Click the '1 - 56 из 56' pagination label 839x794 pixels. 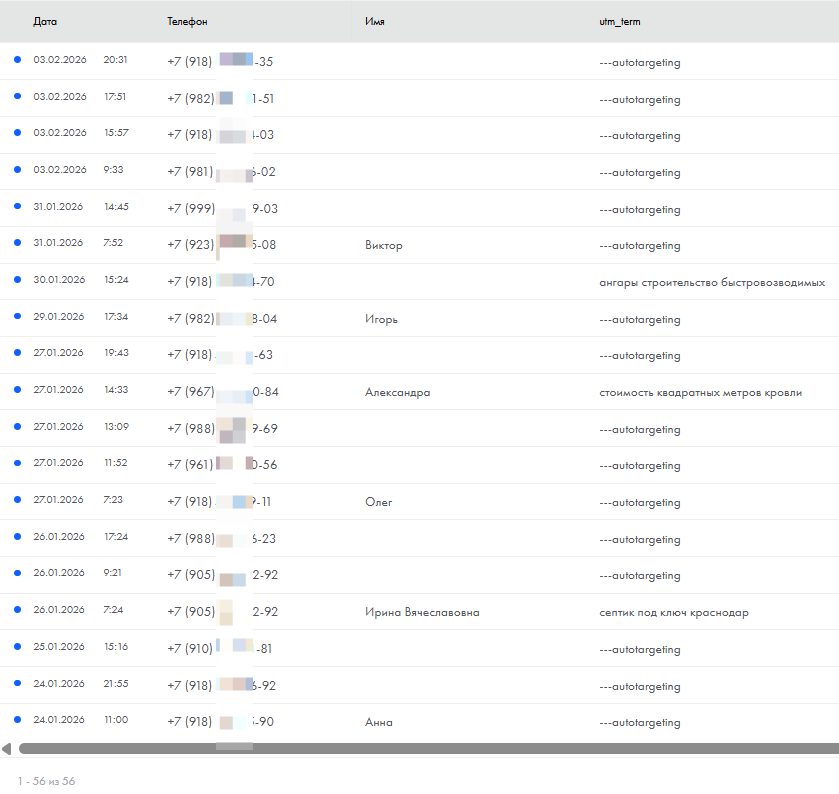[46, 781]
